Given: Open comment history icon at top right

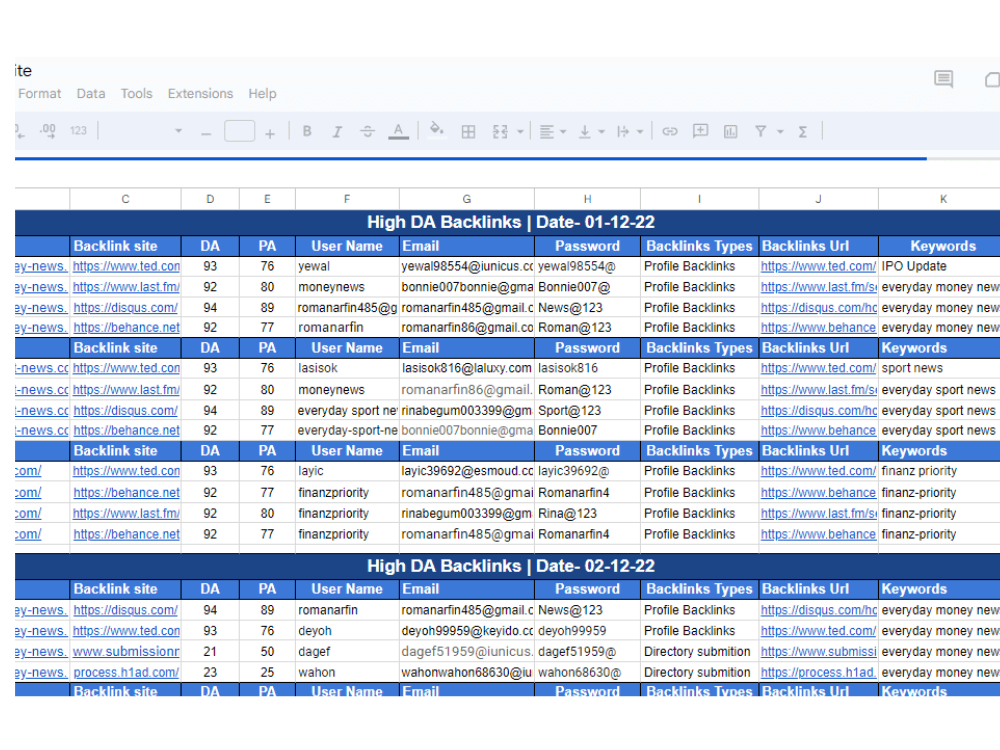Looking at the screenshot, I should 943,79.
